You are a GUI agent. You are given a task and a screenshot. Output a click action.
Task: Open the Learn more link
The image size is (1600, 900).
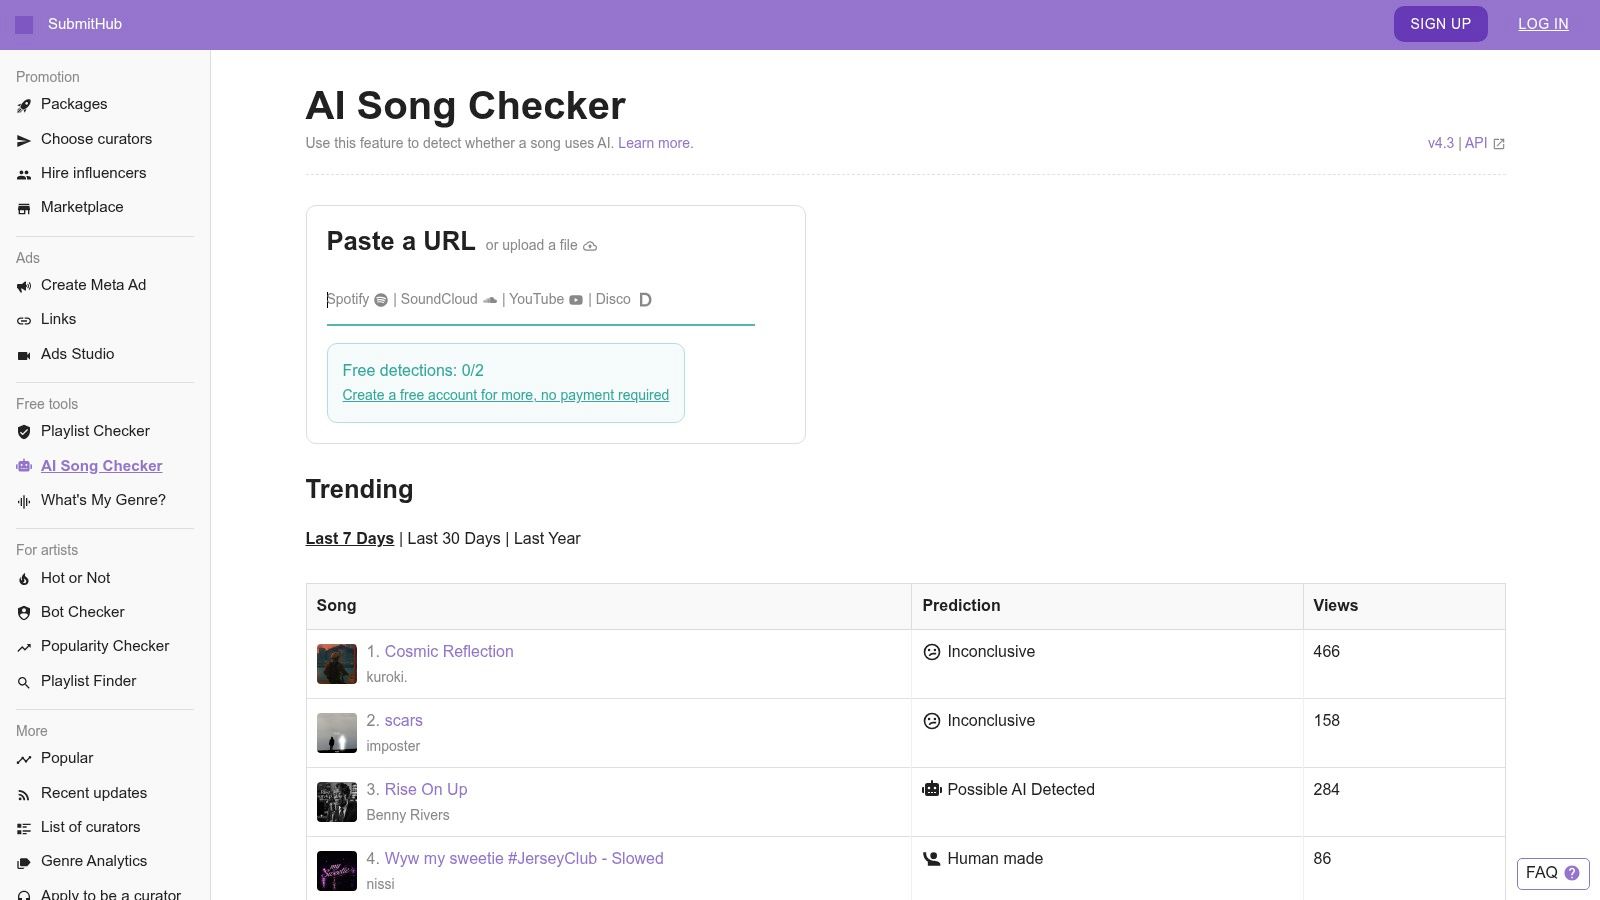pyautogui.click(x=655, y=143)
